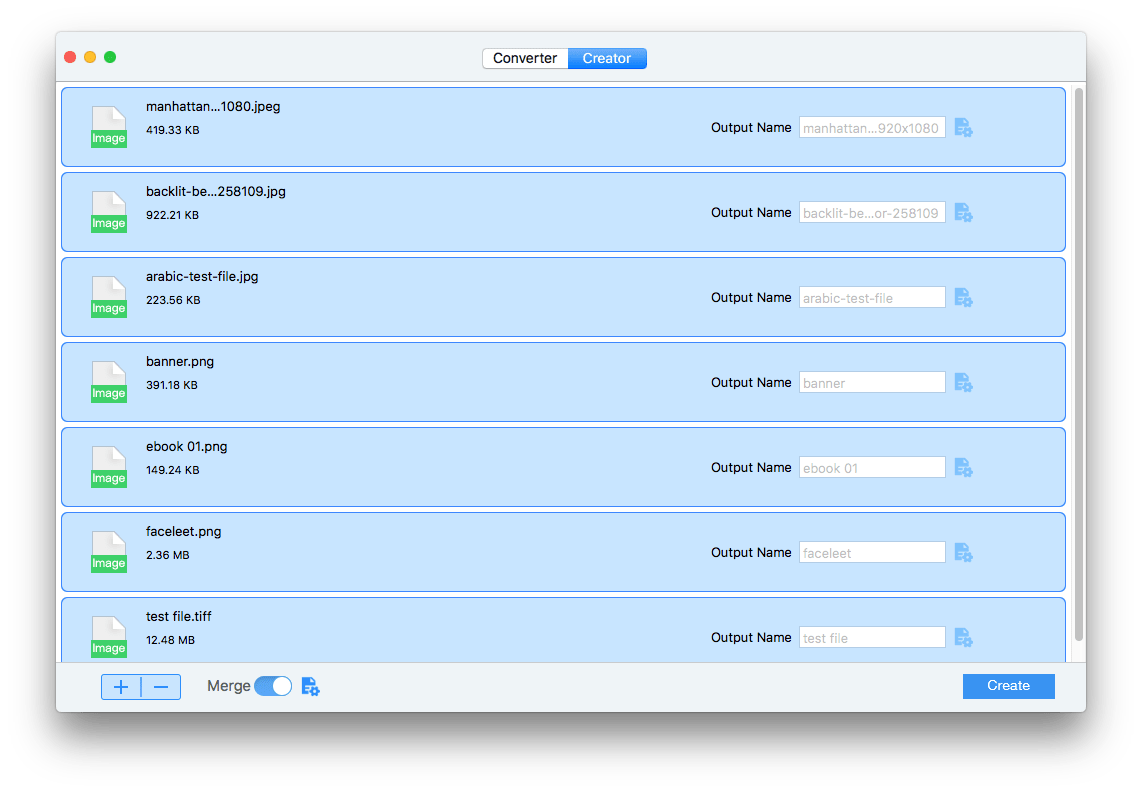
Task: Open output settings for backlit-be...258109.jpg
Action: [963, 212]
